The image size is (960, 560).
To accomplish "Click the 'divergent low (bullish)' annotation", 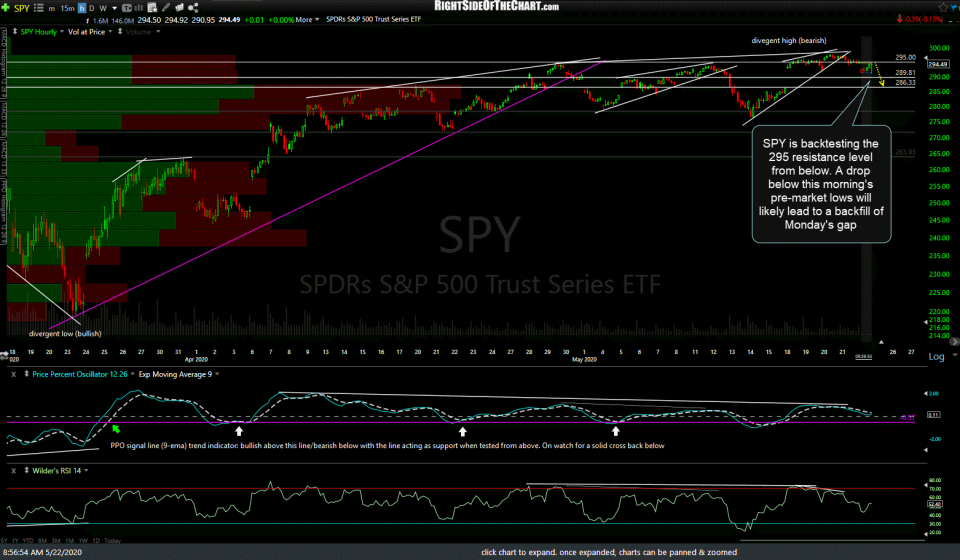I will [65, 334].
